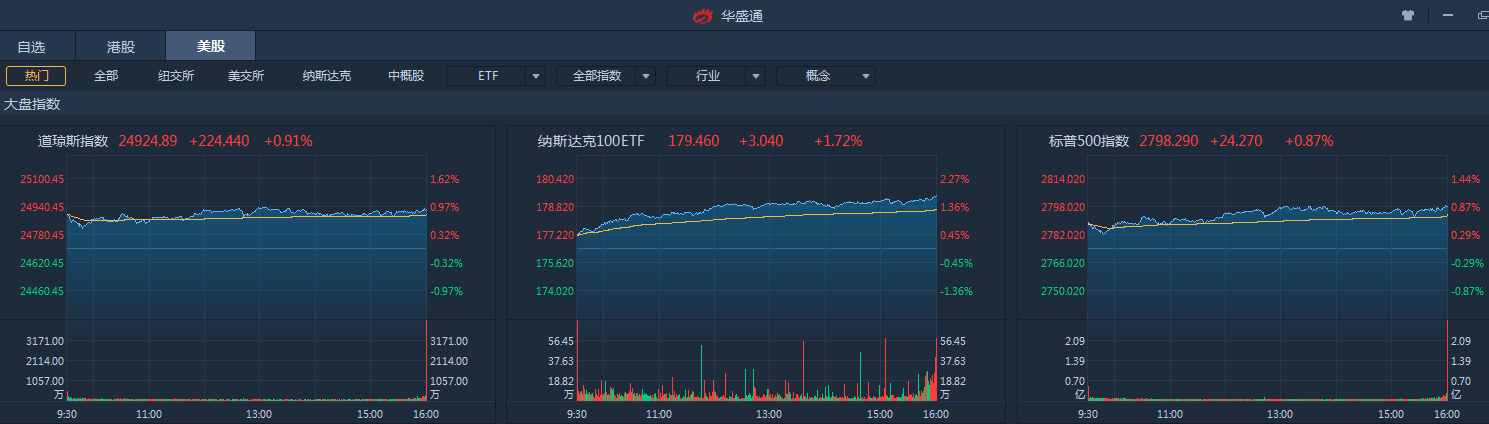Click the 24460.45 axis label
The width and height of the screenshot is (1489, 424).
pyautogui.click(x=42, y=291)
